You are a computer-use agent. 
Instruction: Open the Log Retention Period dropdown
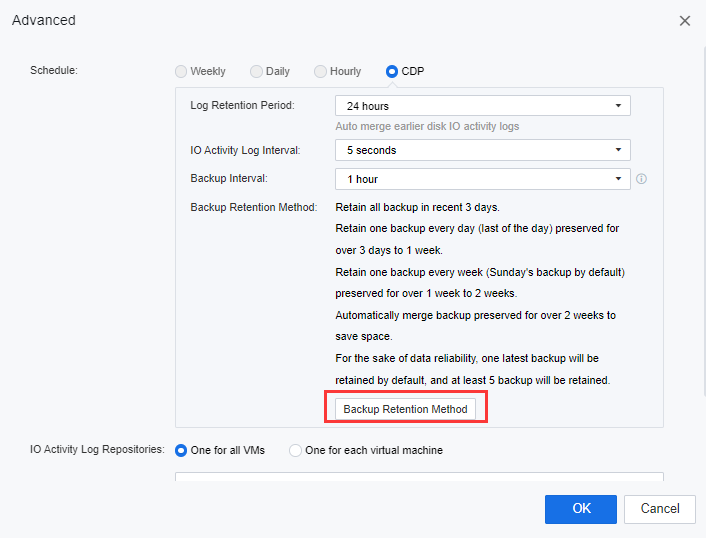482,106
